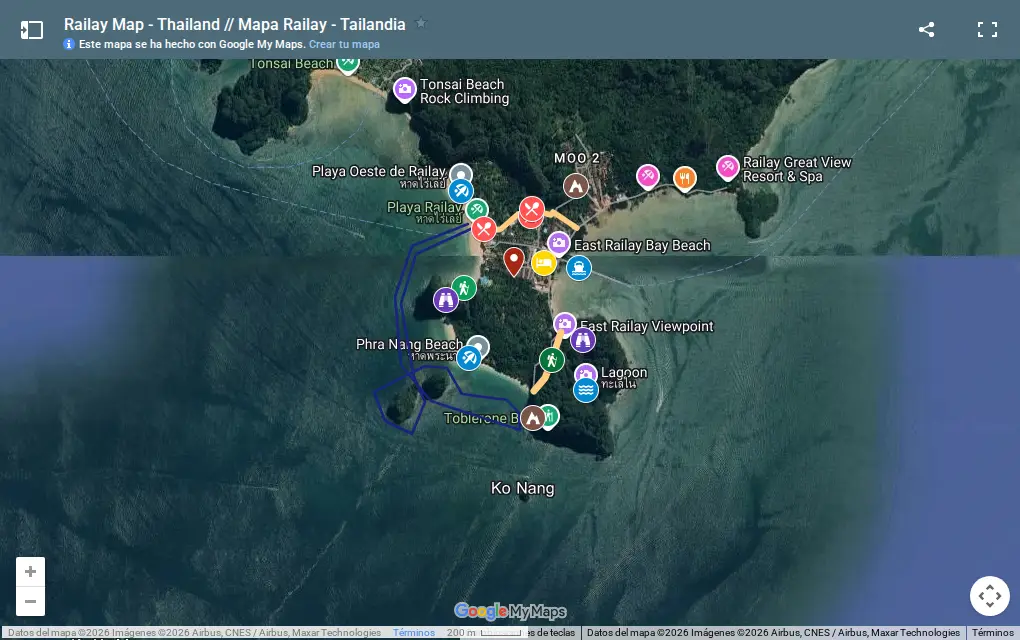Click blue beach umbrella marker at Playa Oeste de Railay

coord(461,191)
